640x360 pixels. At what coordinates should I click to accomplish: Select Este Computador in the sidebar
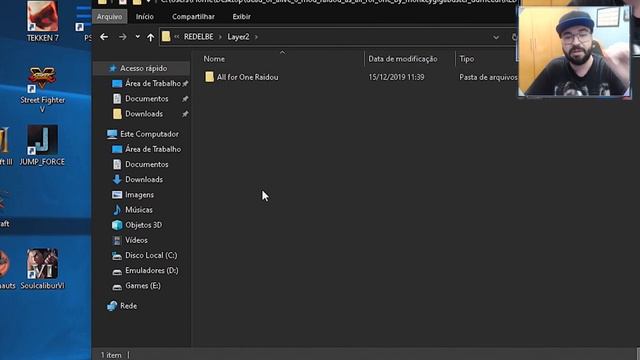point(149,134)
